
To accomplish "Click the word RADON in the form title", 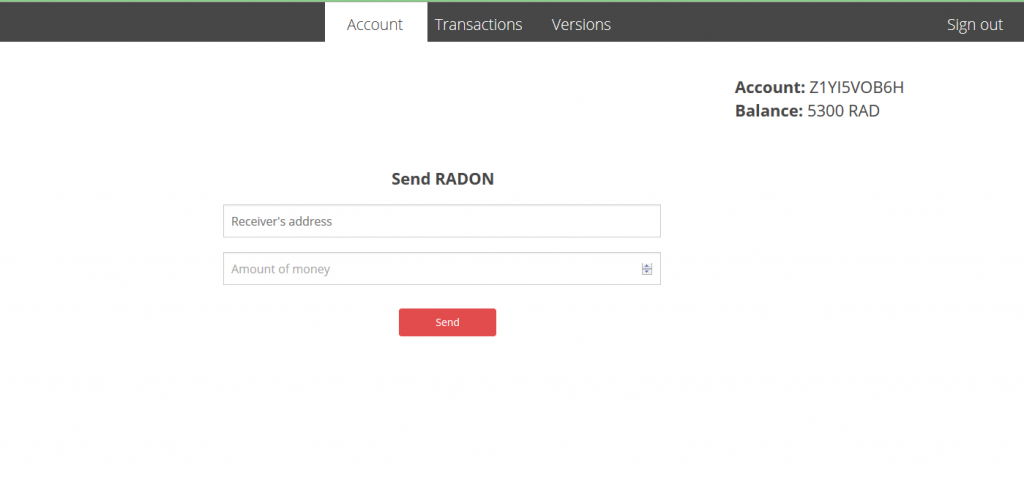I will 464,180.
